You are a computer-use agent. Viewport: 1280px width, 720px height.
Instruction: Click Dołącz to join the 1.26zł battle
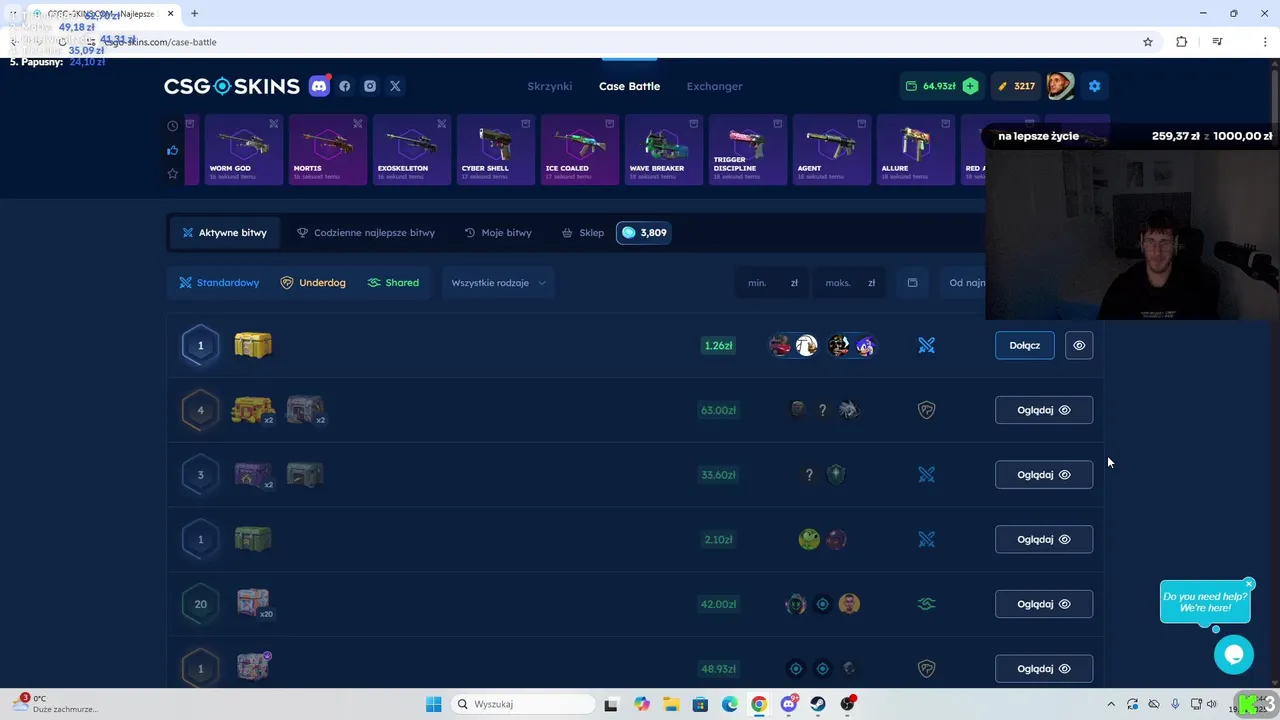click(1024, 345)
